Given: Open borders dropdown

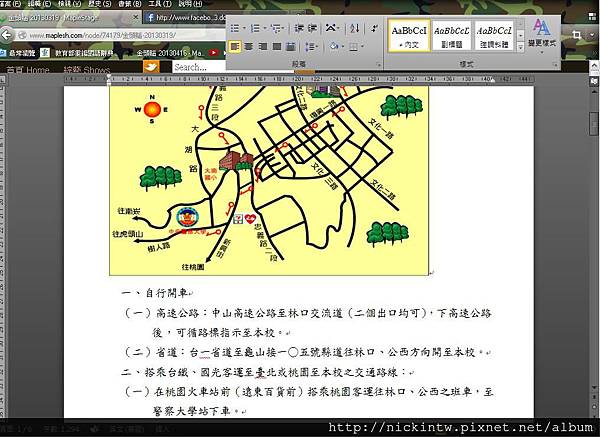Looking at the screenshot, I should click(362, 47).
